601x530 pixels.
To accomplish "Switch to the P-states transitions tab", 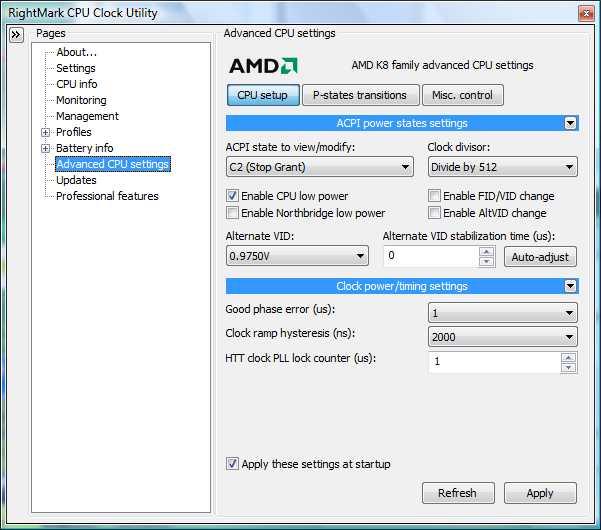I will point(360,95).
